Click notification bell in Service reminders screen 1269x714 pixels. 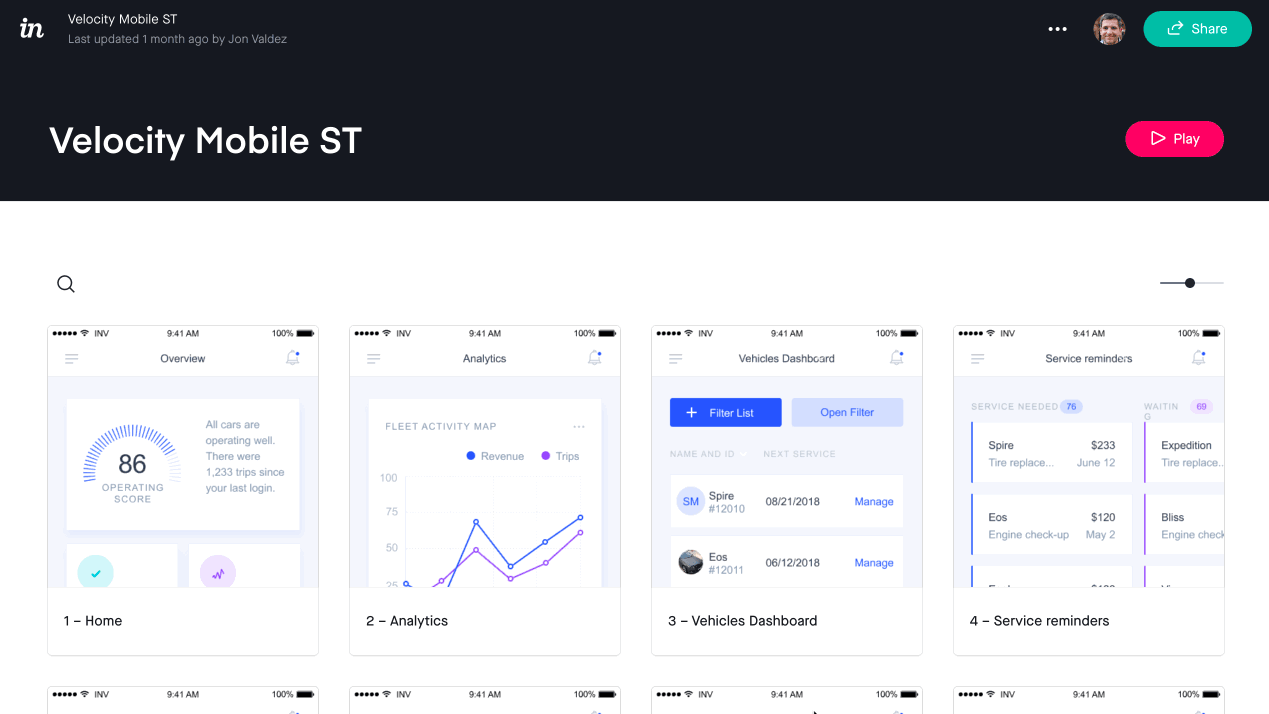click(x=1199, y=358)
